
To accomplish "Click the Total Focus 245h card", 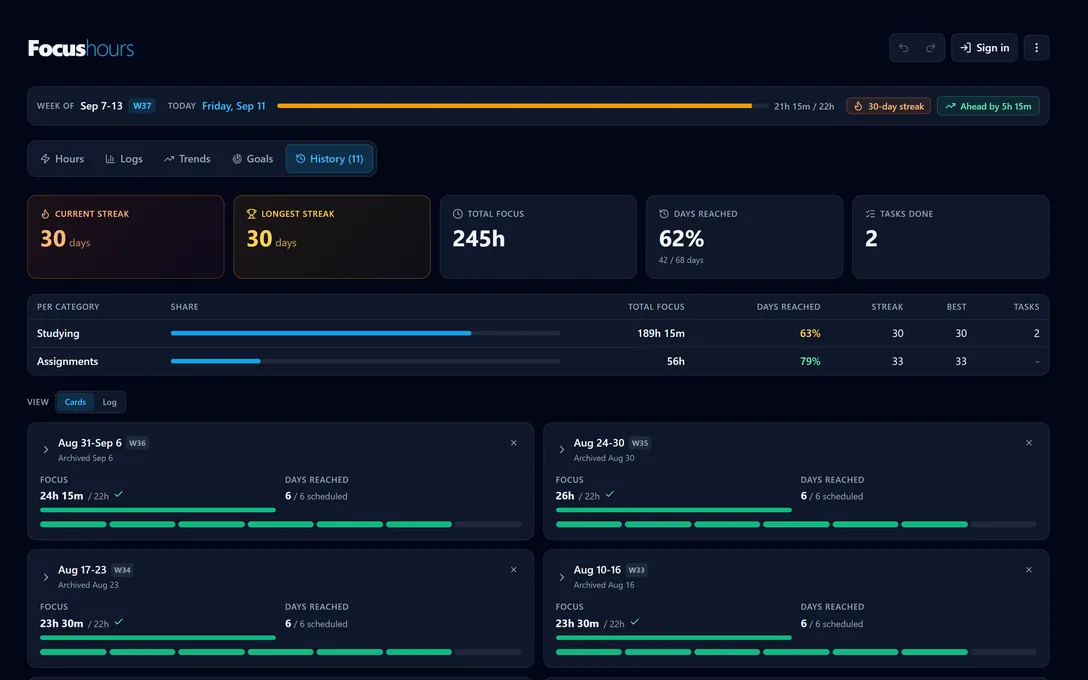I will (538, 237).
